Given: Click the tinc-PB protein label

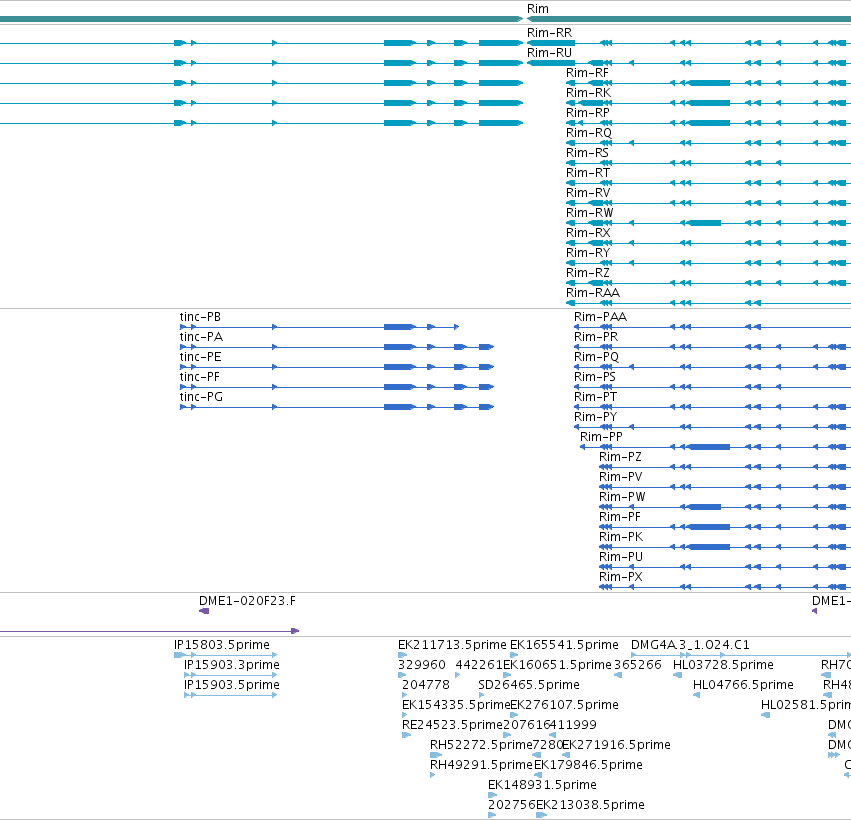Looking at the screenshot, I should click(200, 317).
